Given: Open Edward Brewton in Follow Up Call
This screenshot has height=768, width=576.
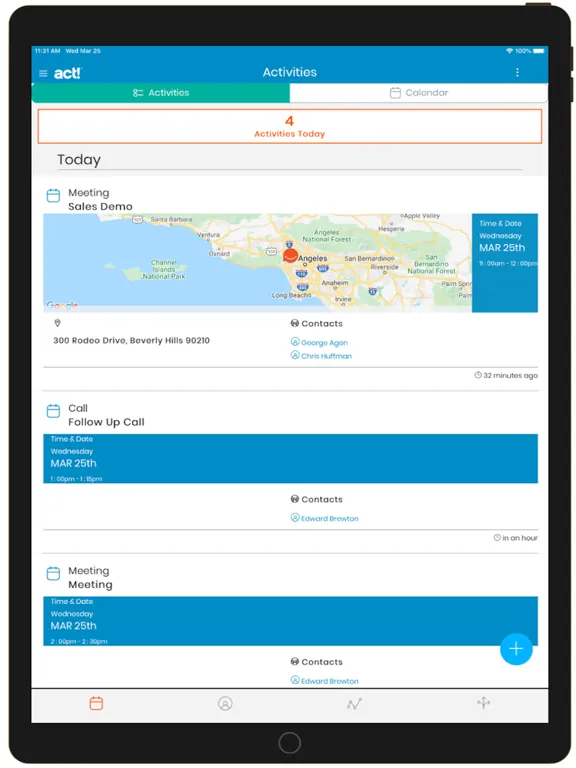Looking at the screenshot, I should (x=325, y=518).
